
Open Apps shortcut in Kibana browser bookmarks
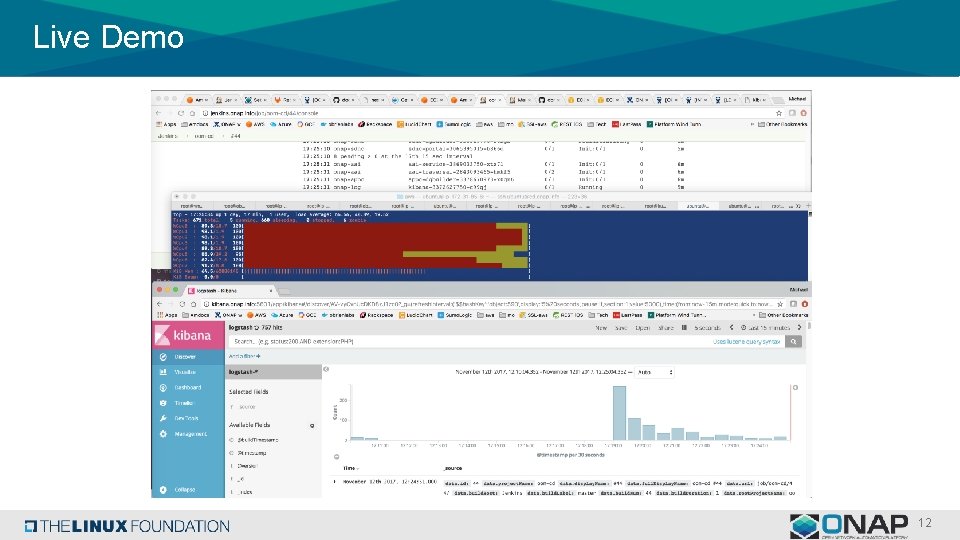(167, 315)
